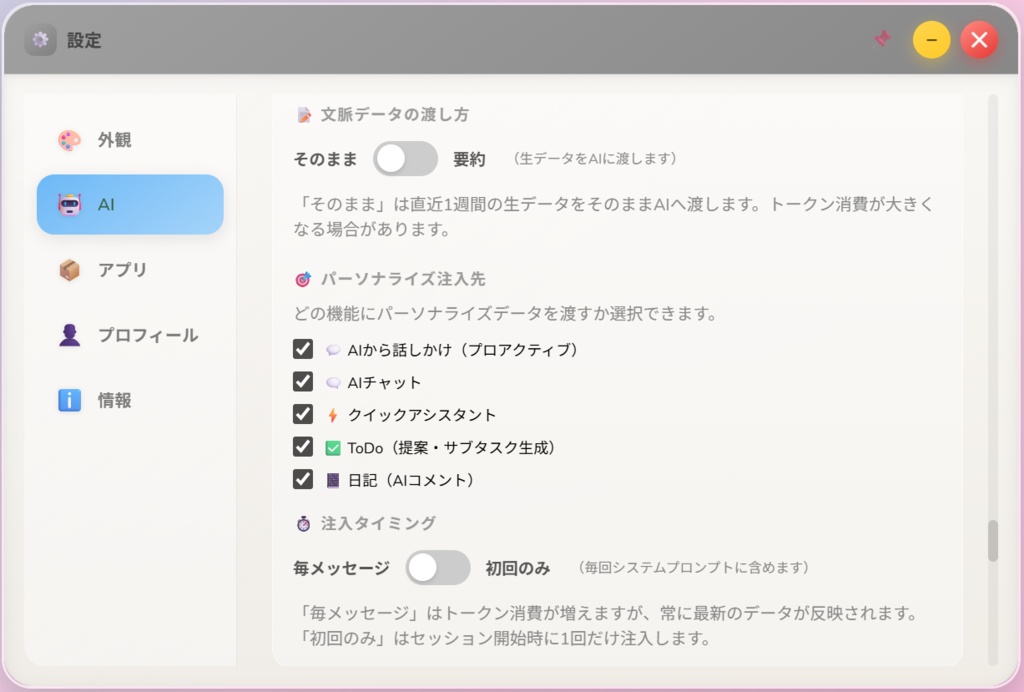The image size is (1024, 692).
Task: Click the person icon next to プロフィール
Action: (70, 335)
